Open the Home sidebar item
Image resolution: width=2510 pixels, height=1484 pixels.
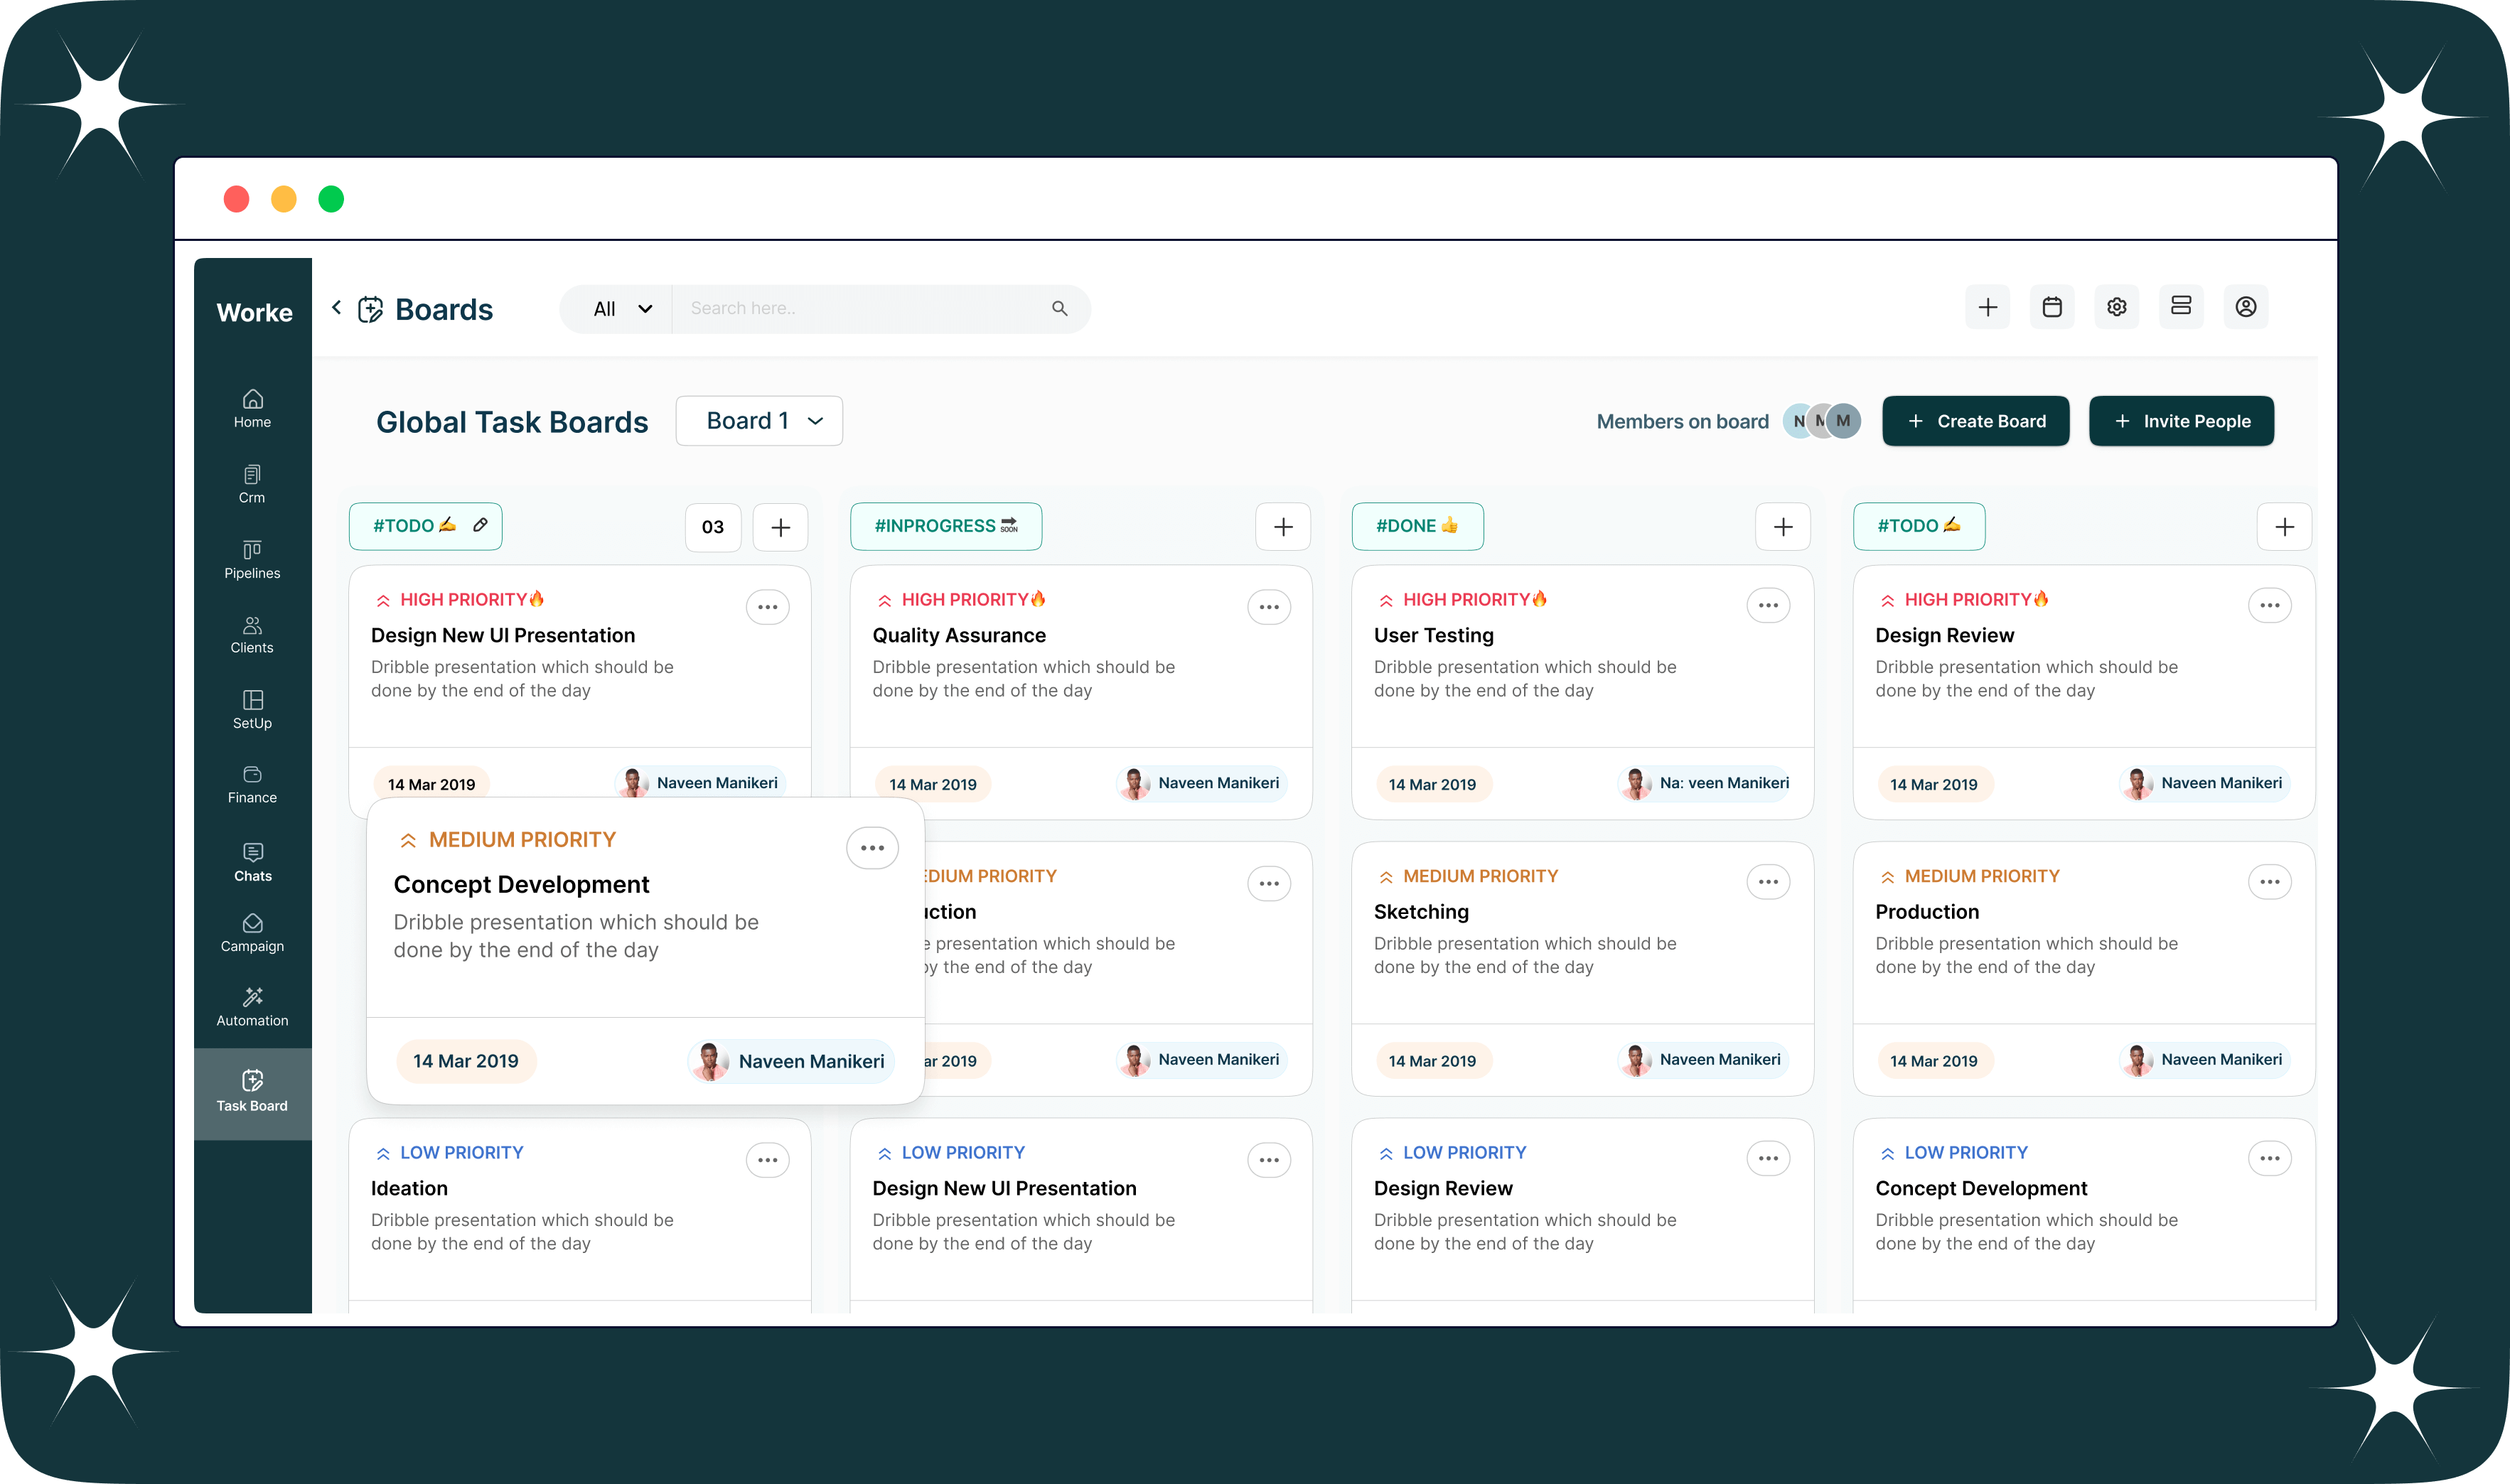pyautogui.click(x=252, y=409)
